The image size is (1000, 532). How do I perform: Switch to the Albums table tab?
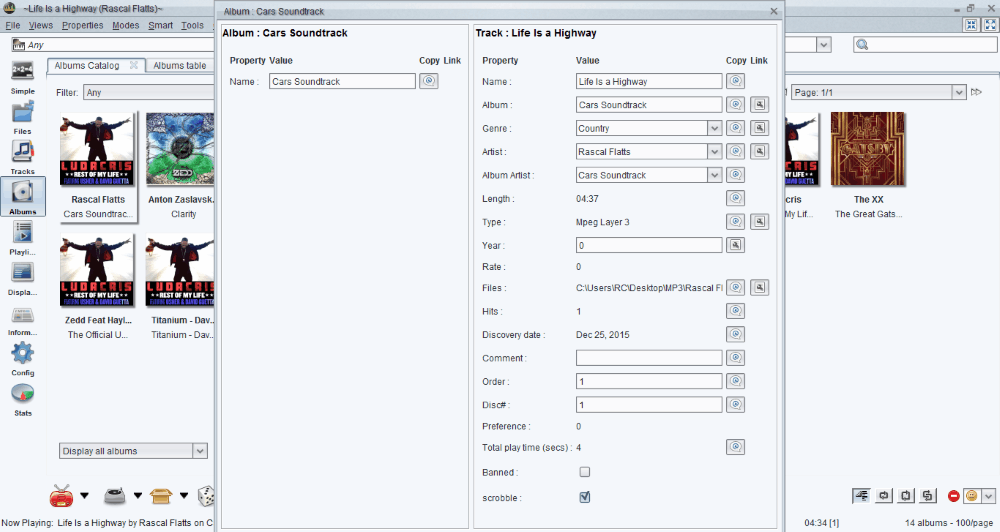click(180, 66)
